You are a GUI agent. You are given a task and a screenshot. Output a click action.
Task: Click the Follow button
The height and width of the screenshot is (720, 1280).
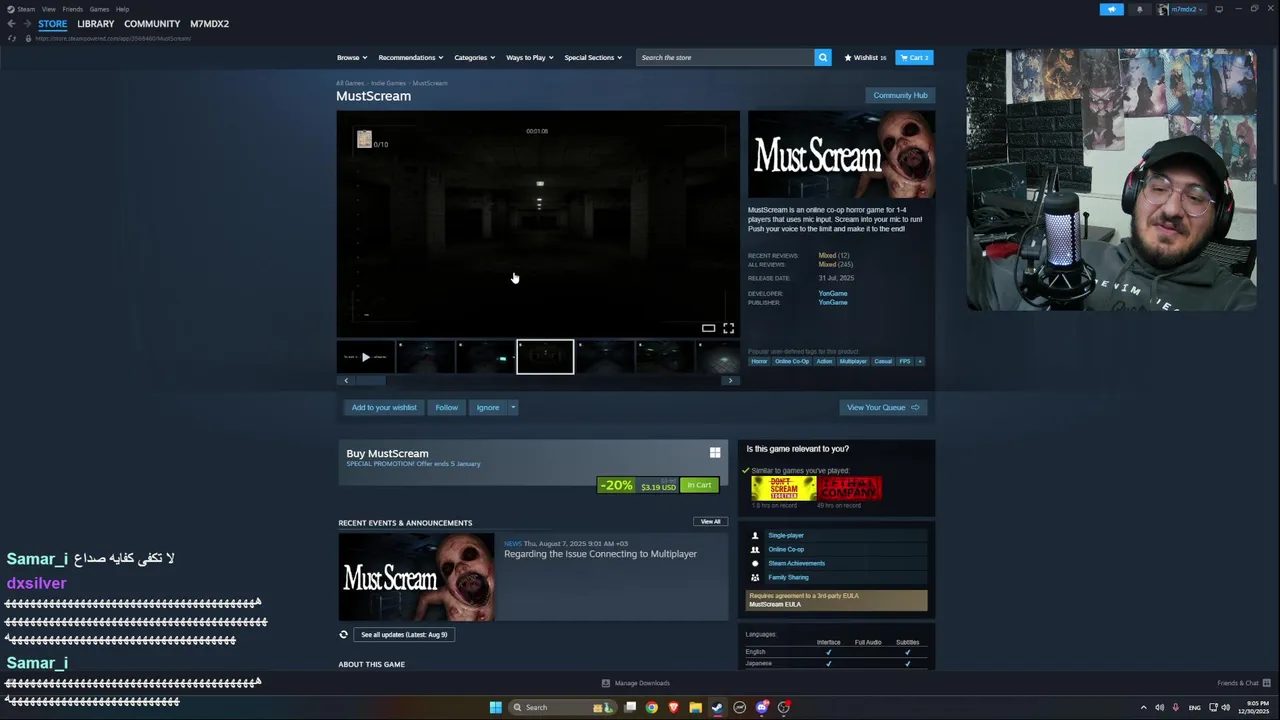(x=446, y=407)
